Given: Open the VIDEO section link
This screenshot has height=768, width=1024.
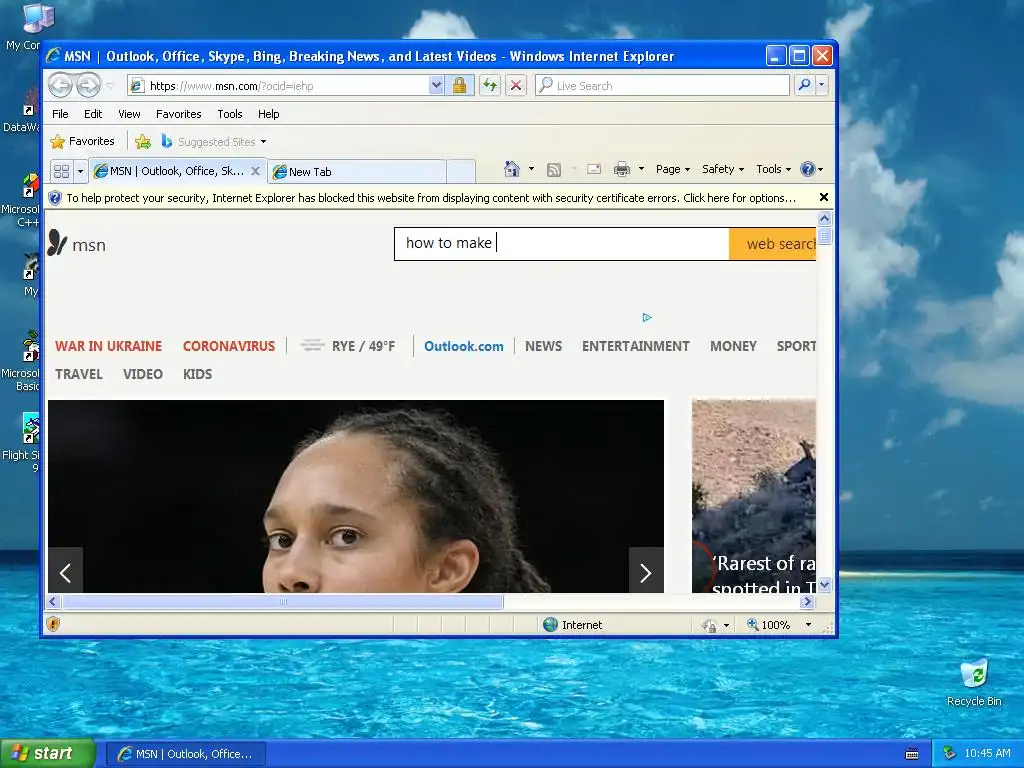Looking at the screenshot, I should click(x=143, y=374).
